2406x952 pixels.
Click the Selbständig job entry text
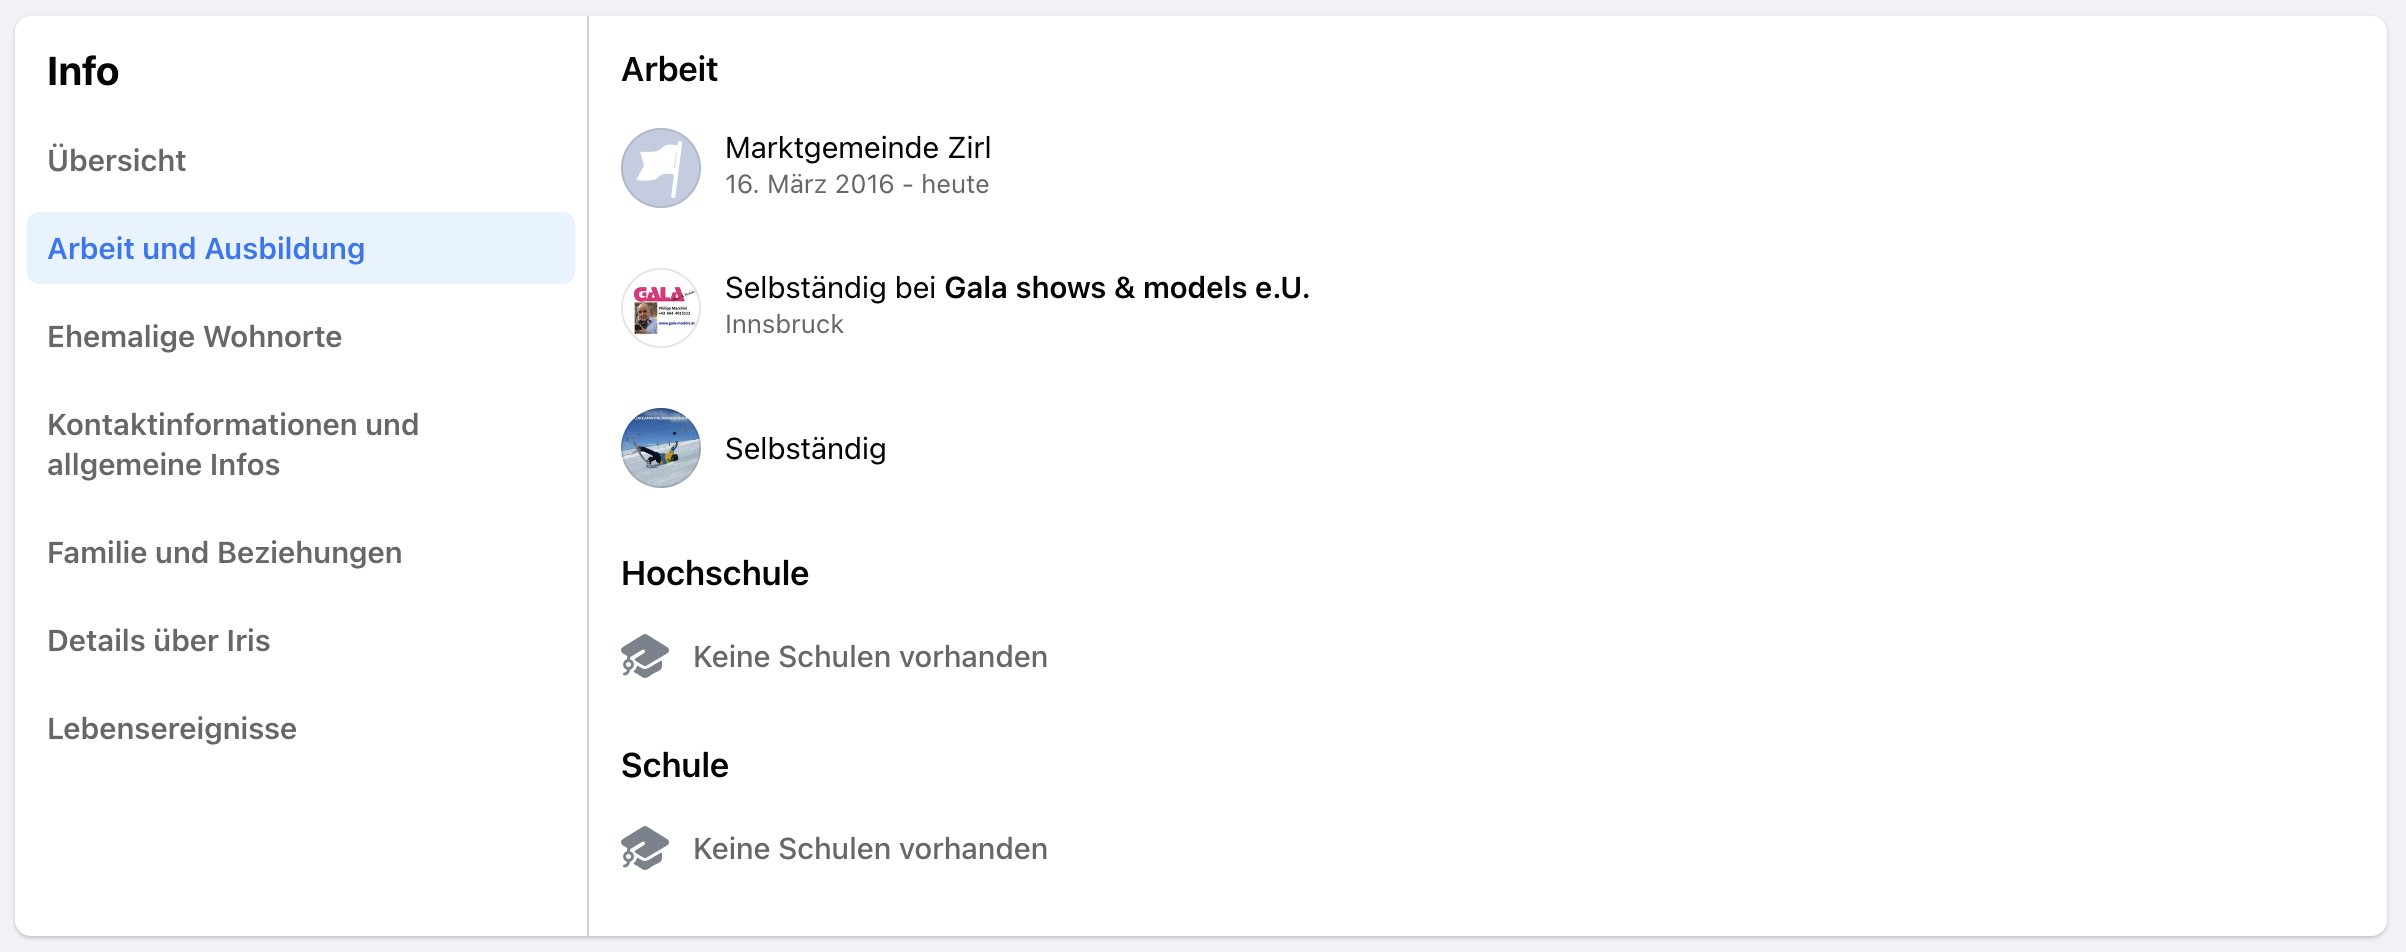click(x=805, y=449)
